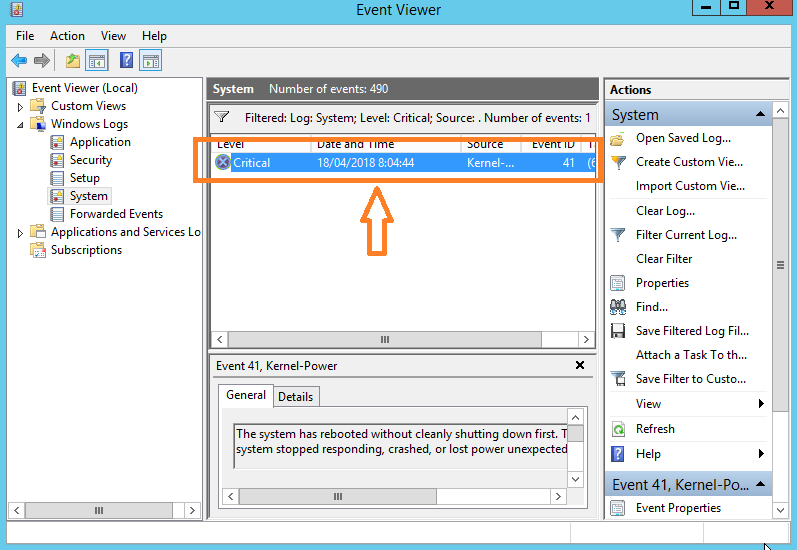Click the Forwarded Events log icon
Screen dimensions: 797x550
click(57, 214)
